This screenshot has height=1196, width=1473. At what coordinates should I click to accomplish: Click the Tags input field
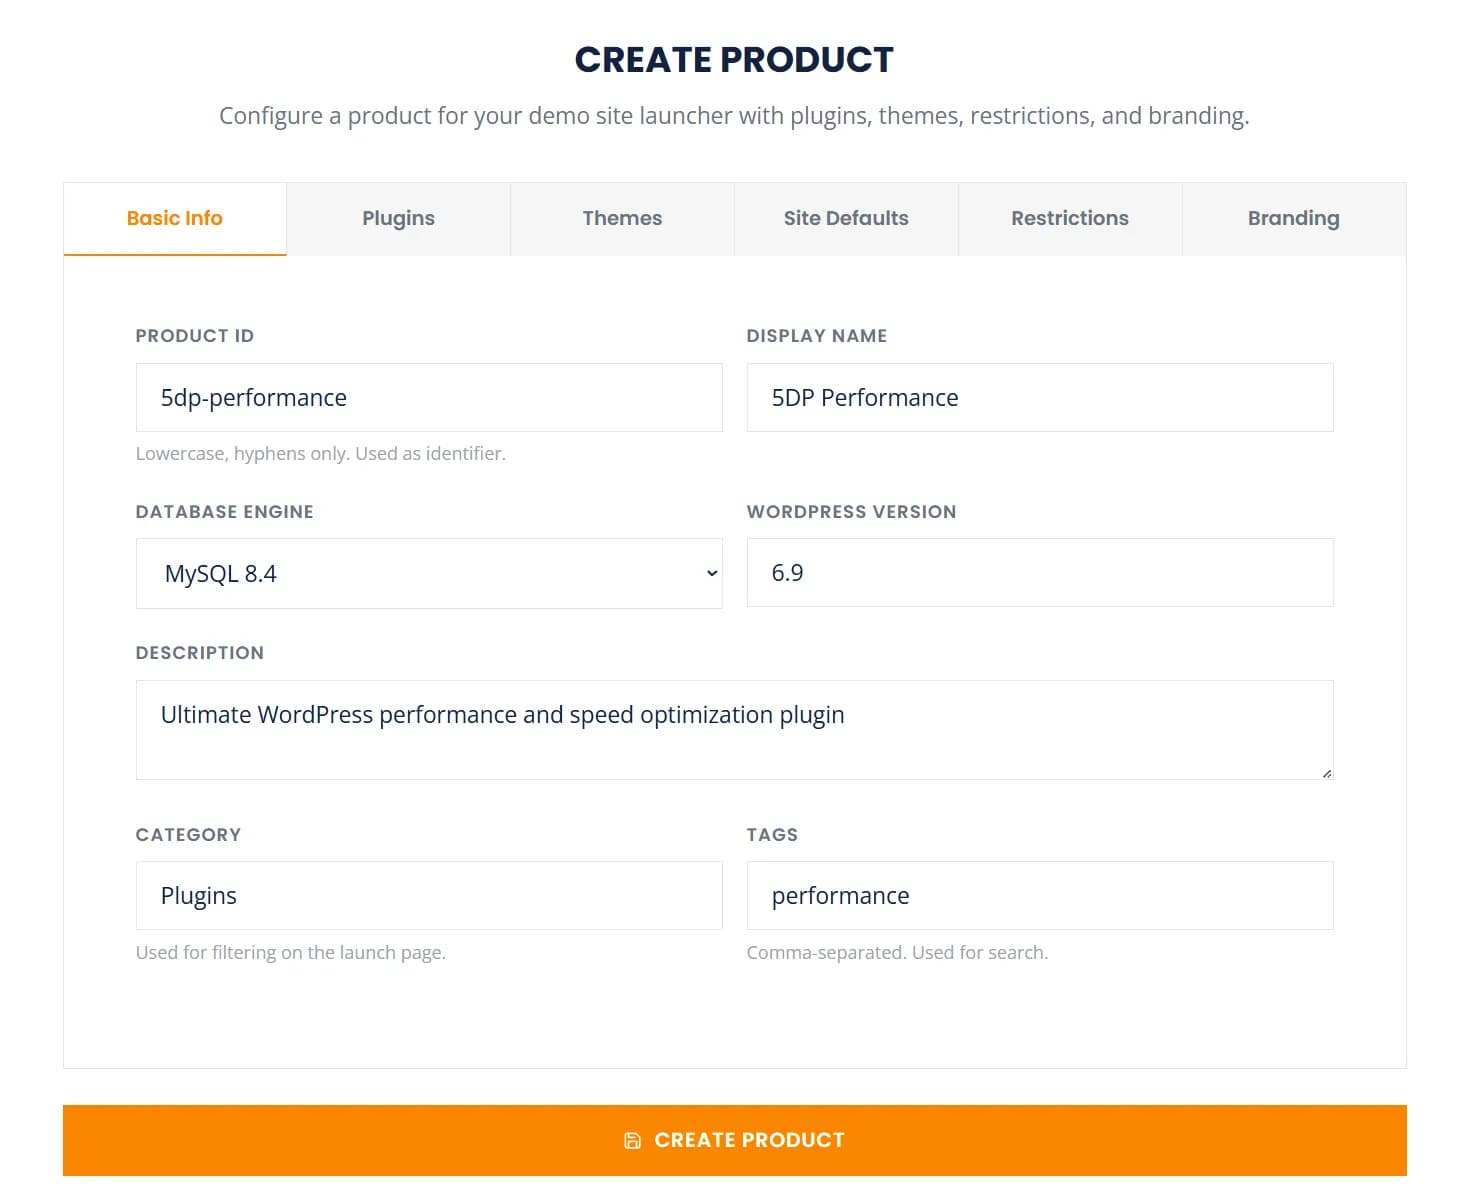point(1040,895)
